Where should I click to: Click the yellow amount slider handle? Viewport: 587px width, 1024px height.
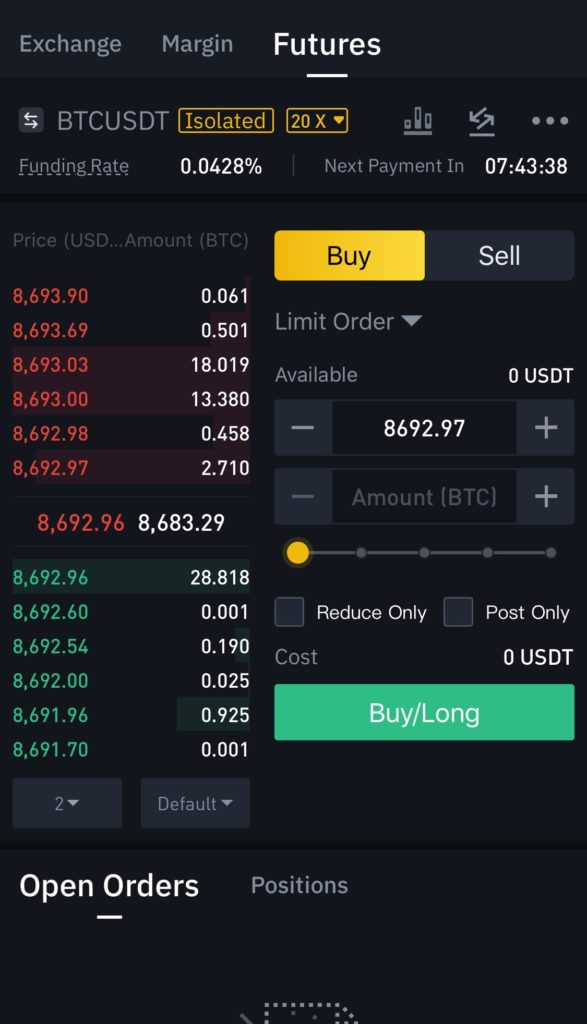[x=298, y=552]
